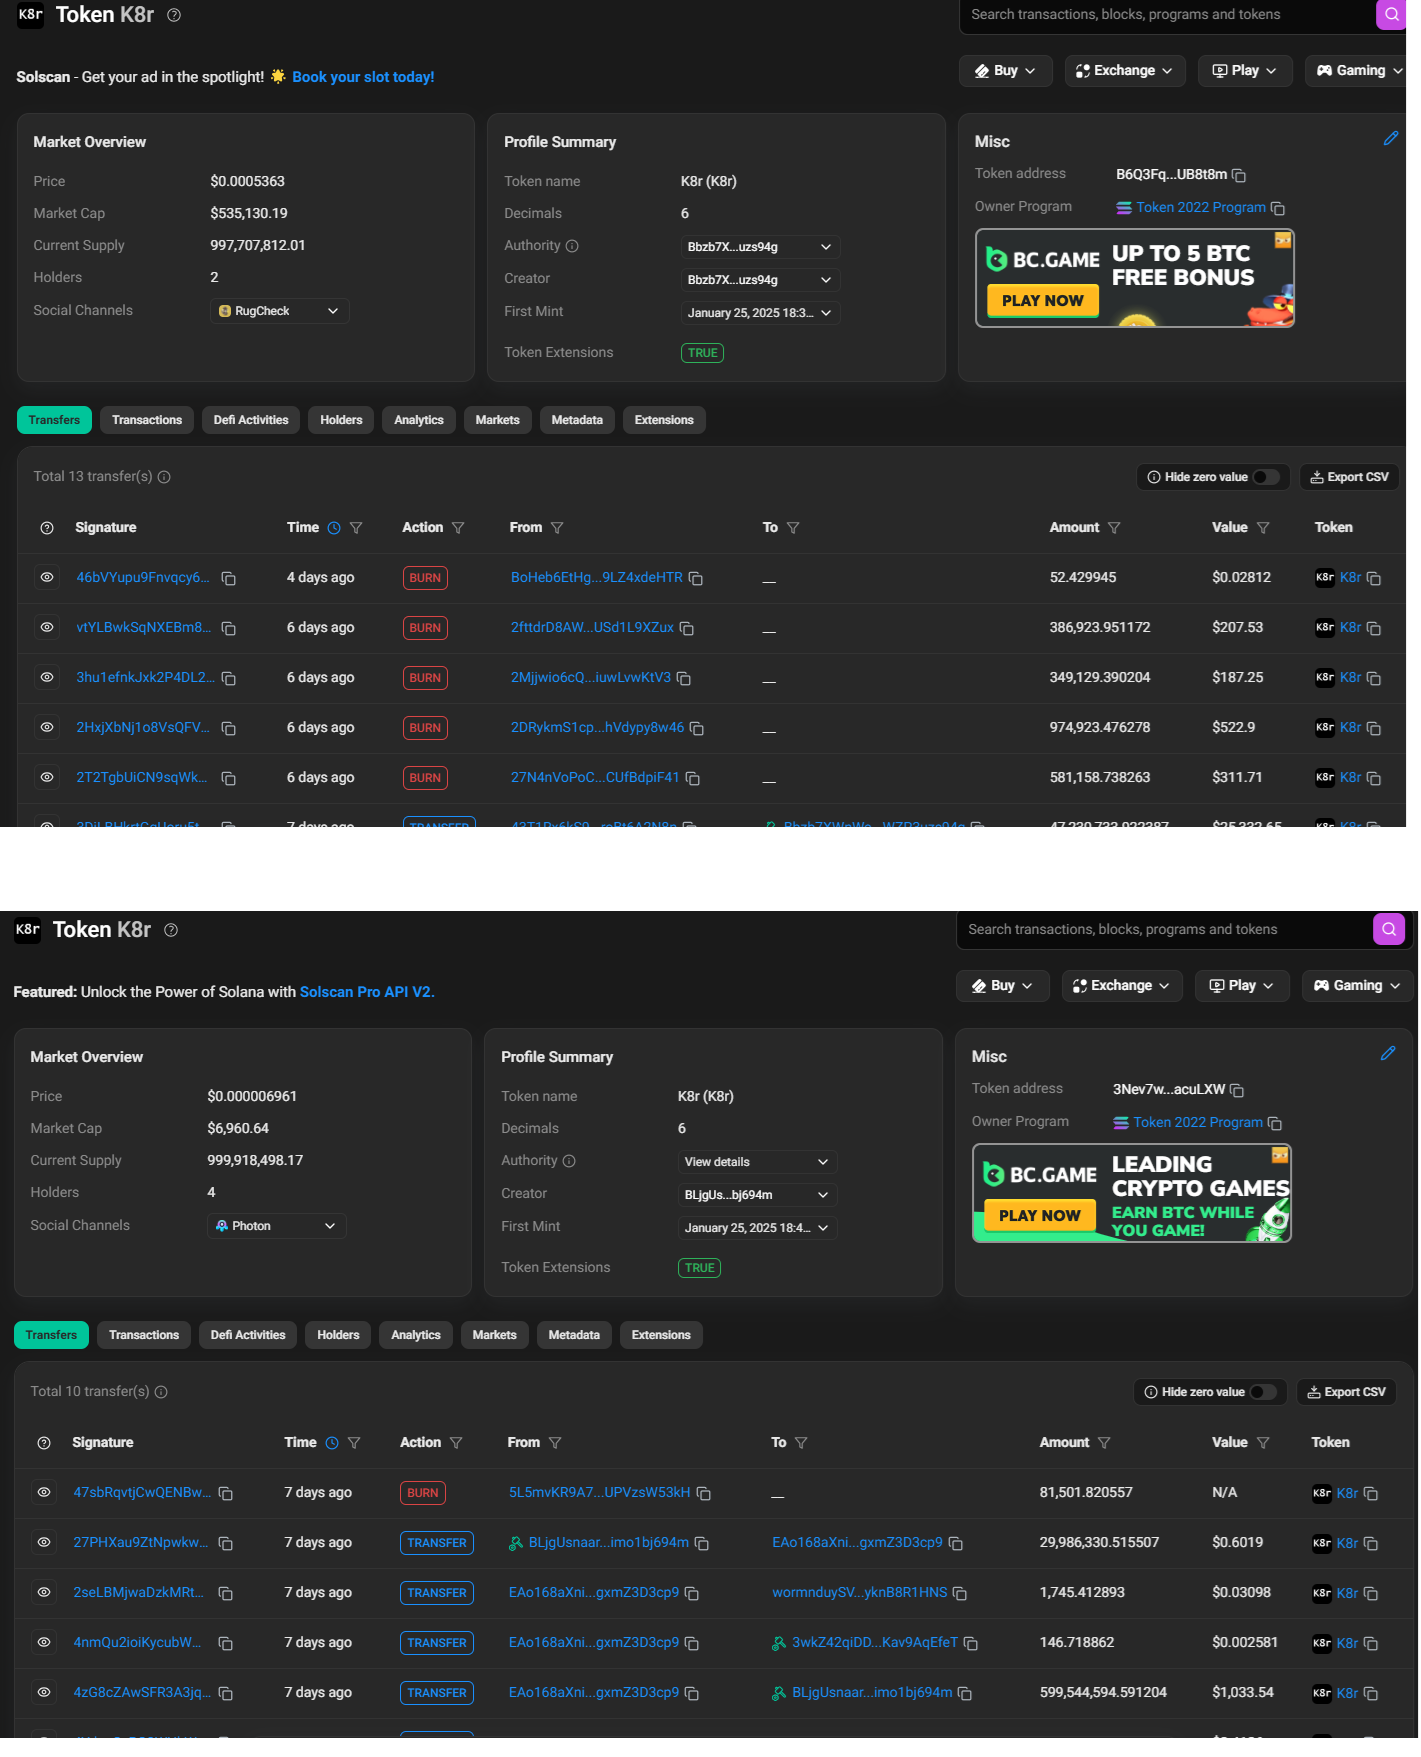
Task: Toggle eye icon for signature 2HxjXbNj1o8VsQFV...
Action: [47, 727]
